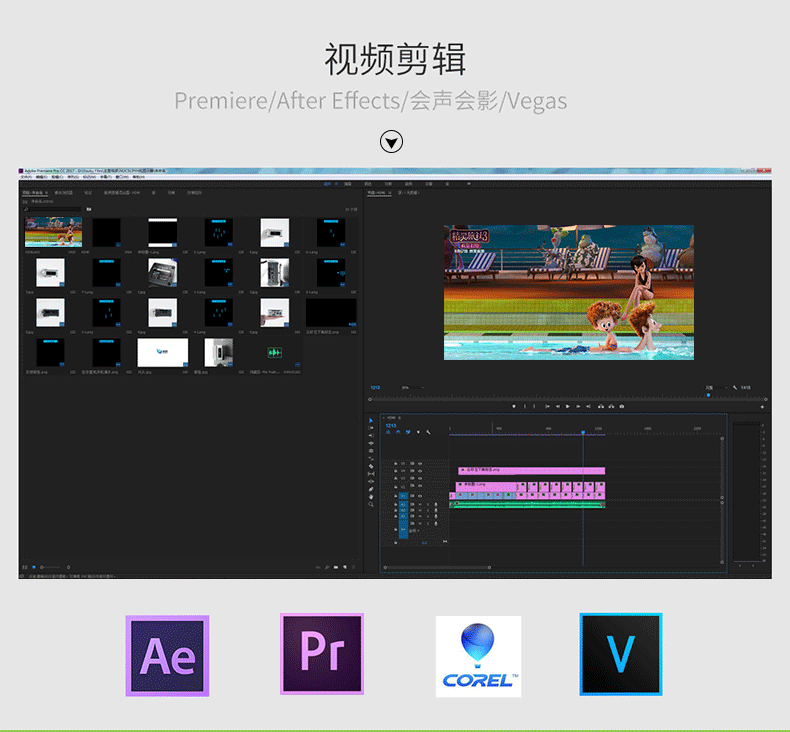Switch to the 颜色 workspace
Viewport: 790px width, 732px height.
coord(368,184)
